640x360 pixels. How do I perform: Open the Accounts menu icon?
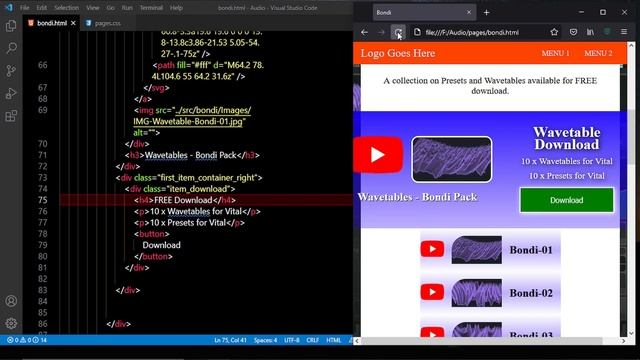[11, 301]
